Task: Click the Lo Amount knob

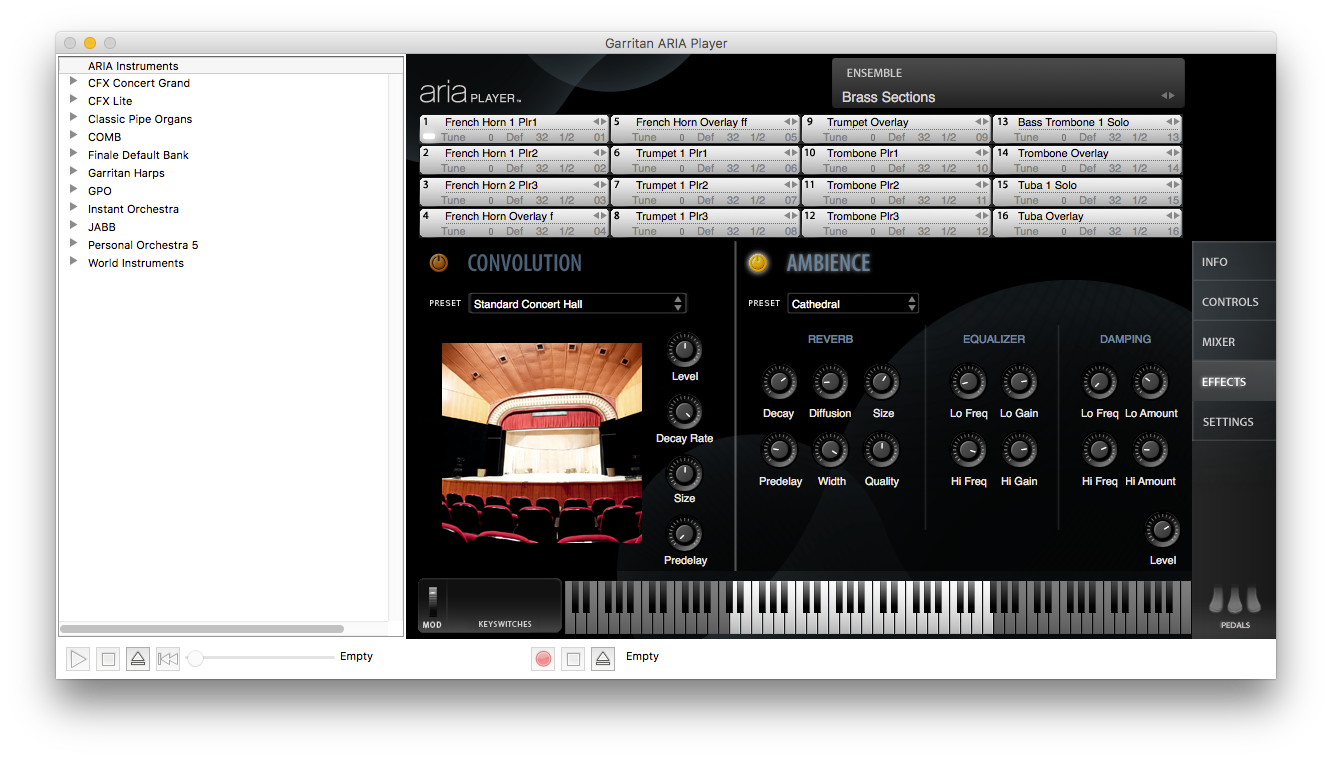Action: pyautogui.click(x=1150, y=382)
